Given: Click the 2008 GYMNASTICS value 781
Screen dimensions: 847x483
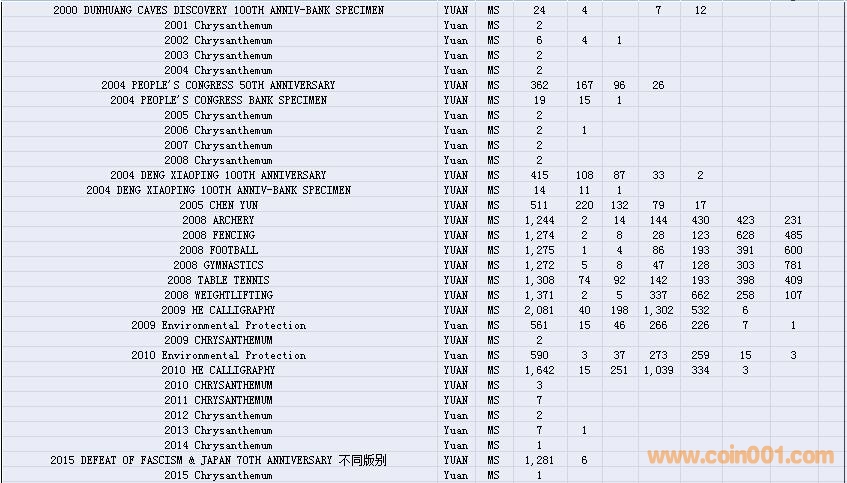Looking at the screenshot, I should 793,265.
